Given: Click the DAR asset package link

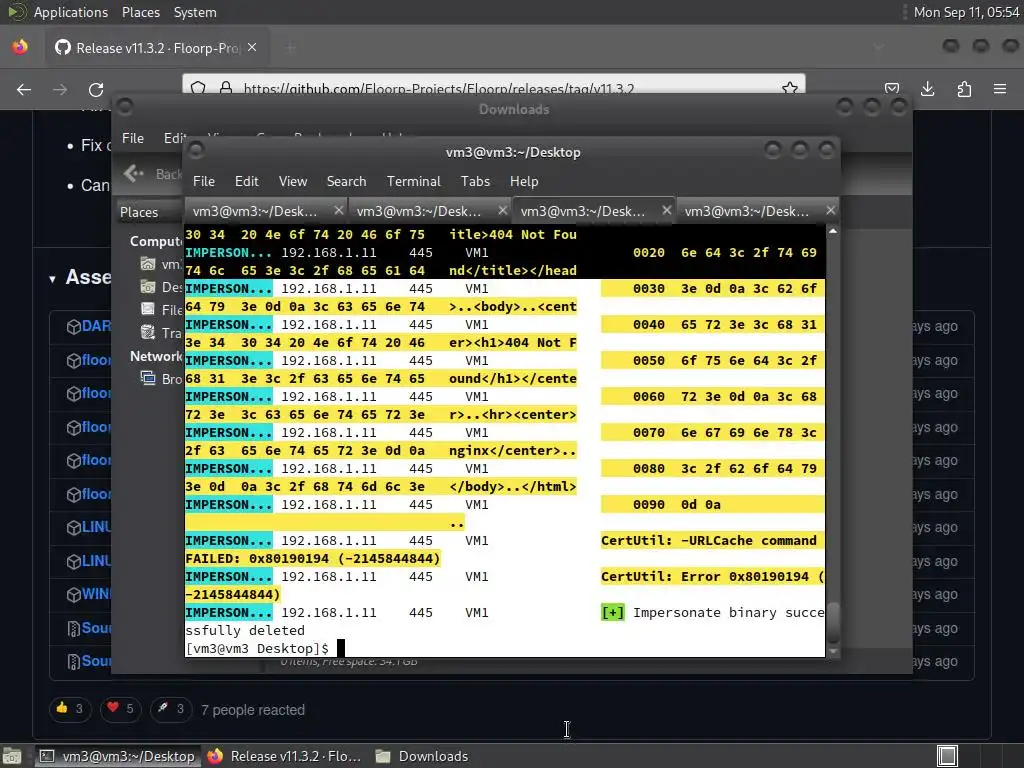Looking at the screenshot, I should click(97, 326).
